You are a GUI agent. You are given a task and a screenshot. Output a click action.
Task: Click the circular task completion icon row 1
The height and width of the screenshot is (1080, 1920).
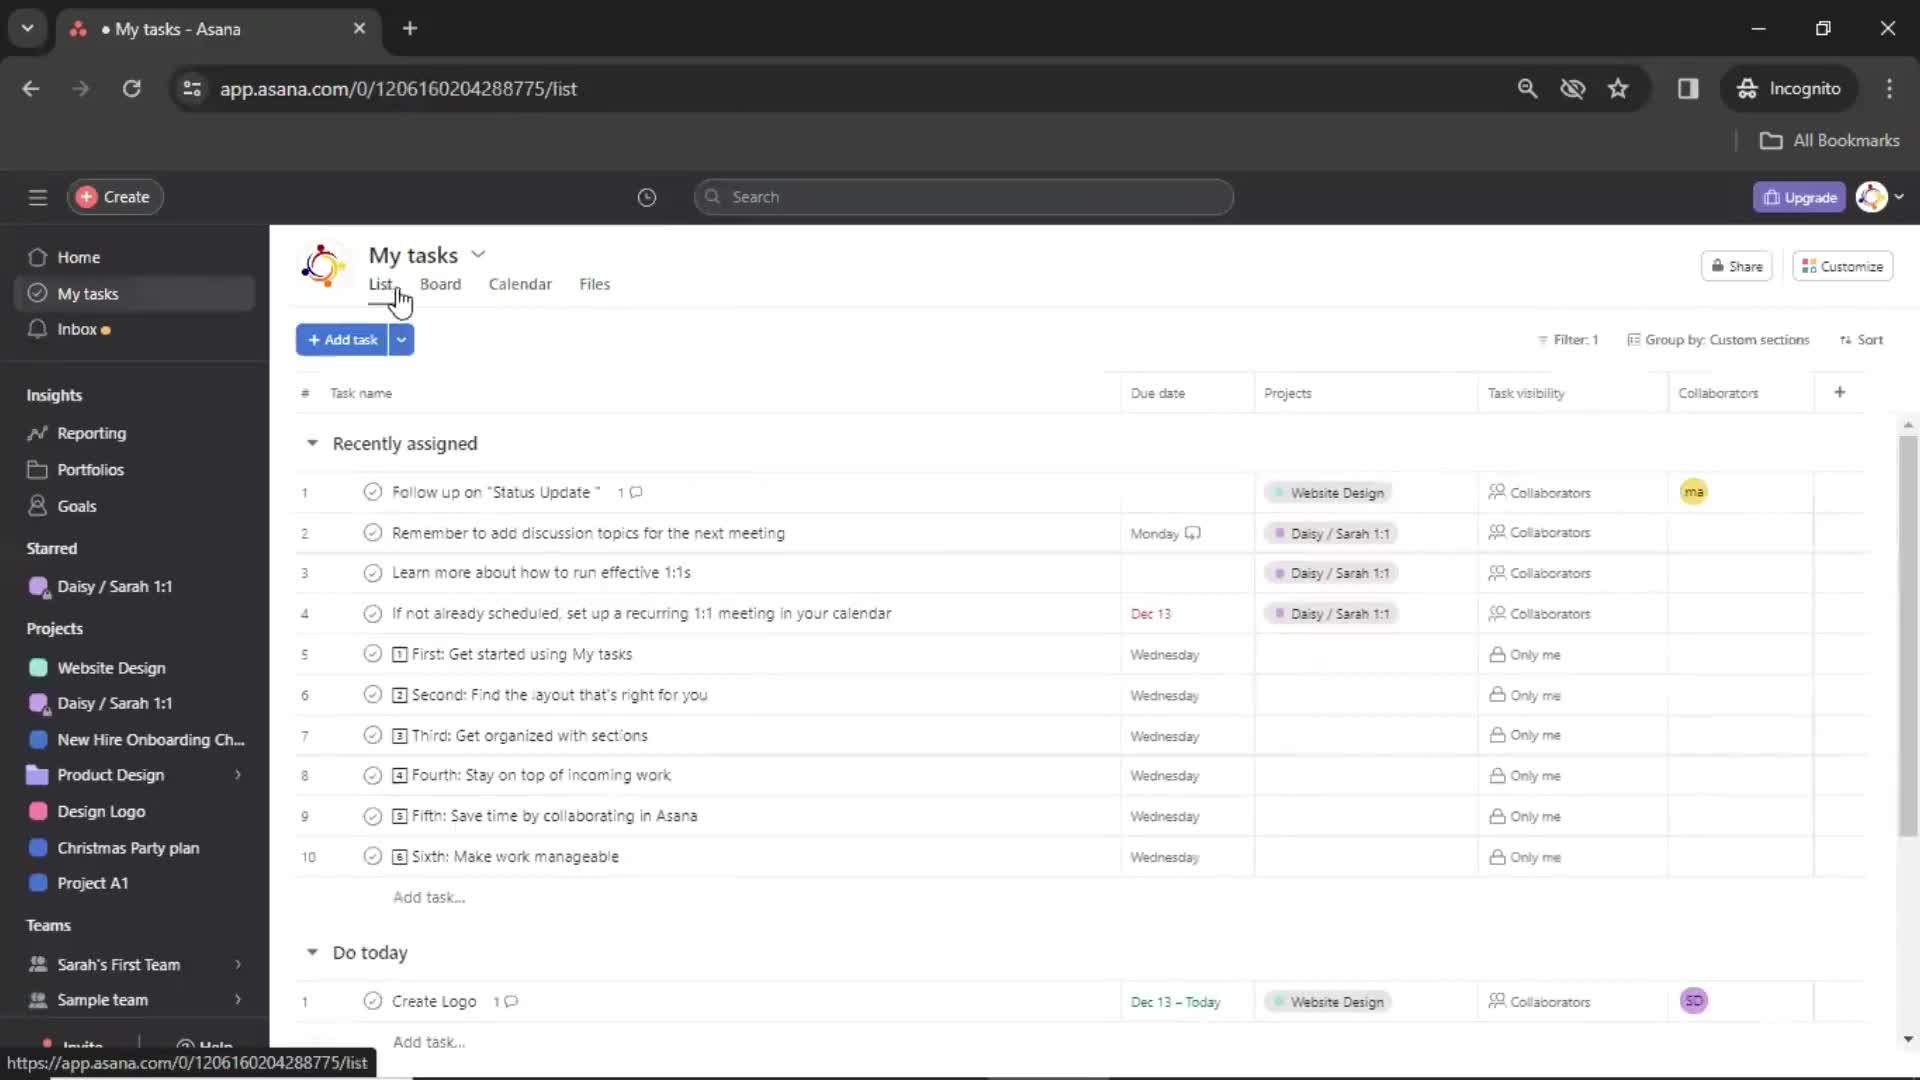click(x=371, y=491)
